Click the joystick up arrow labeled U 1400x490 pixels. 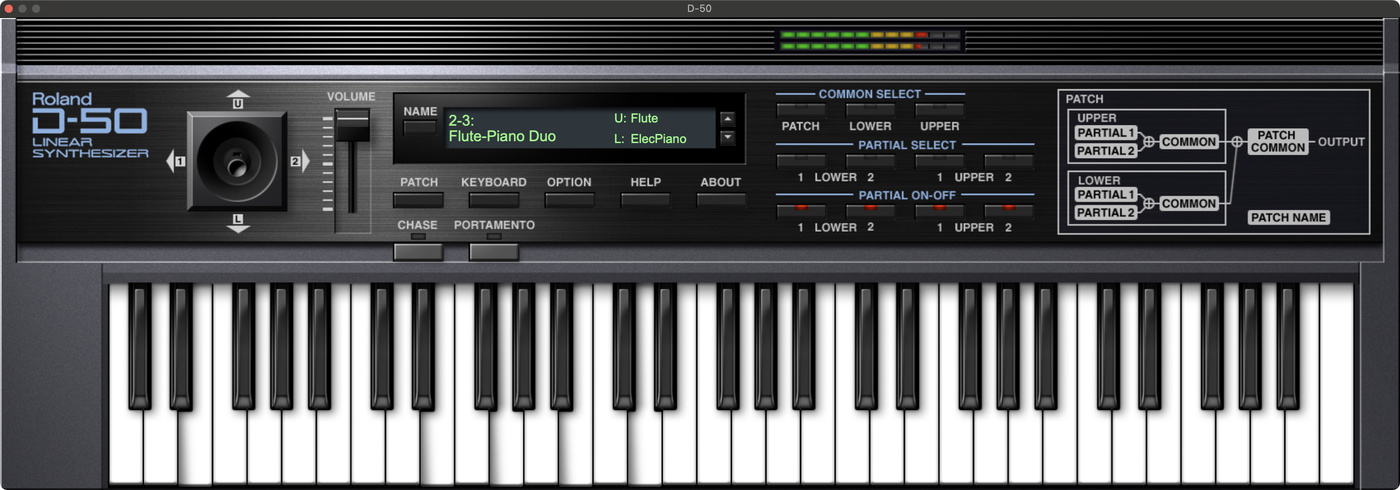tap(238, 99)
